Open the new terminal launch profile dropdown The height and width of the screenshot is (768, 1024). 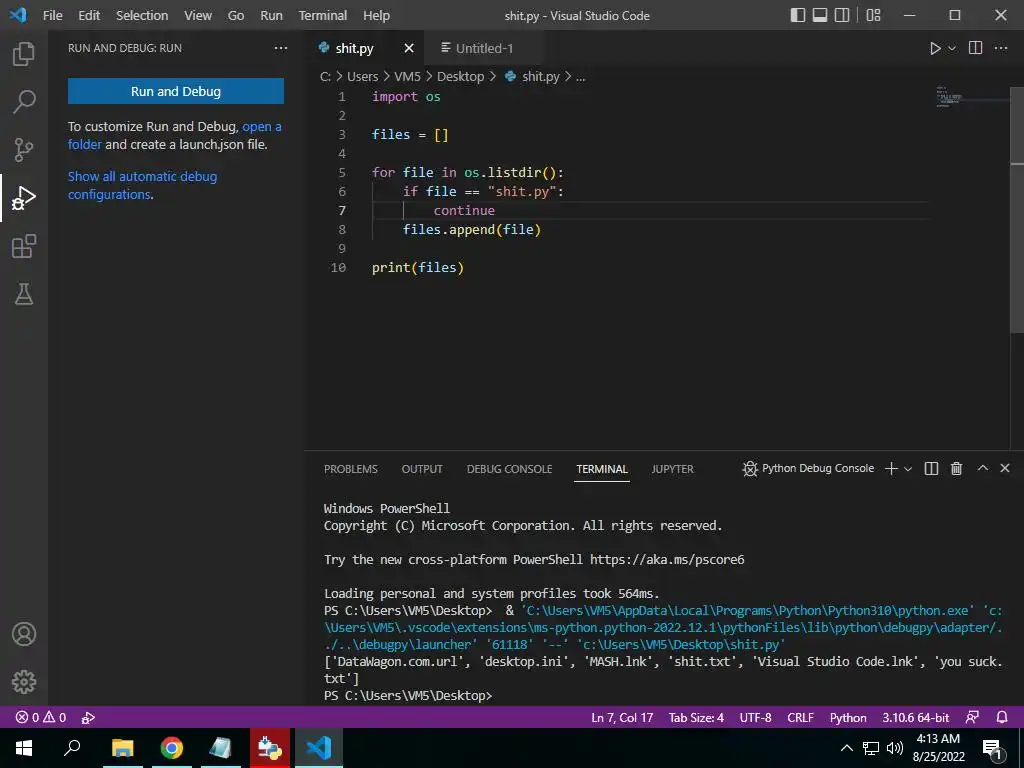tap(908, 468)
